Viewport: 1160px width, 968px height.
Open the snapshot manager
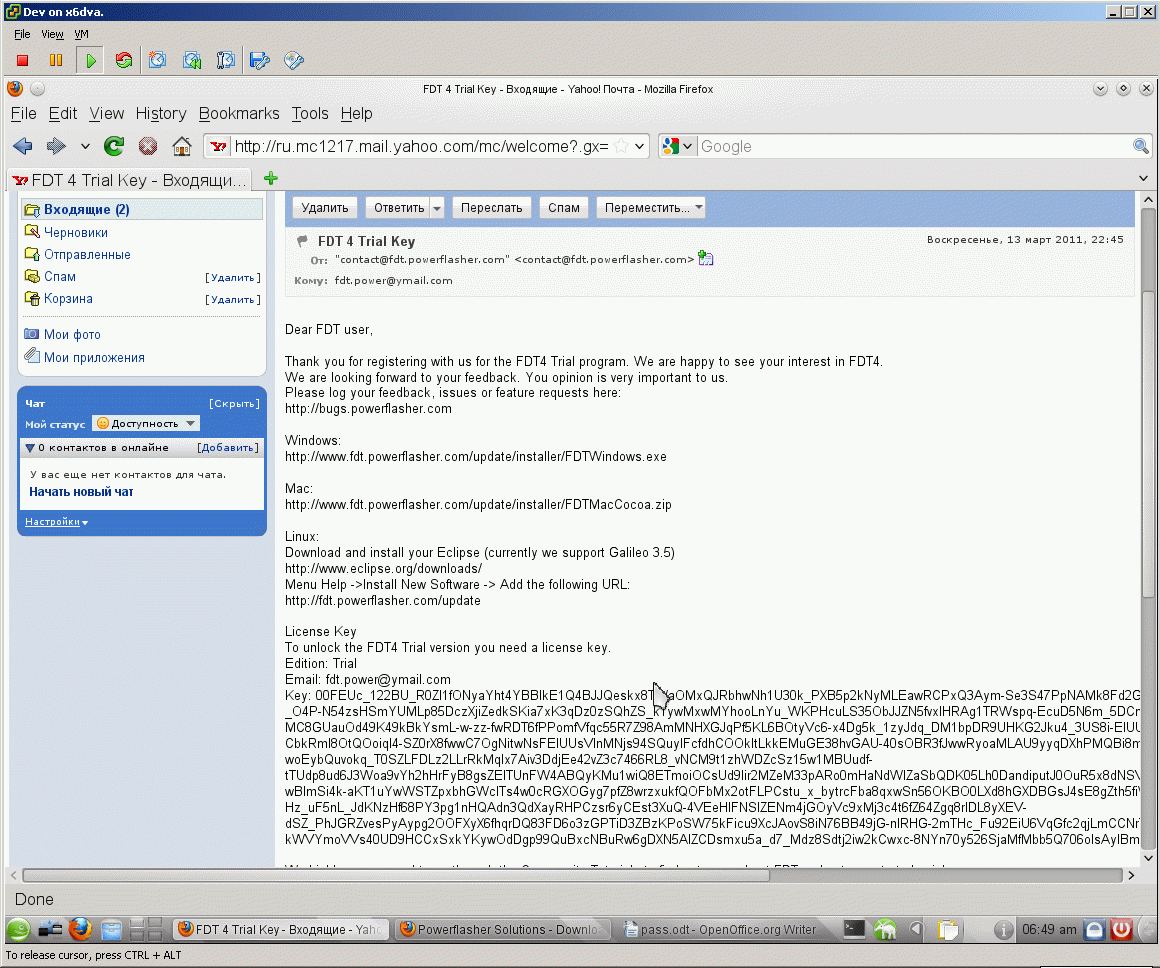click(x=225, y=61)
